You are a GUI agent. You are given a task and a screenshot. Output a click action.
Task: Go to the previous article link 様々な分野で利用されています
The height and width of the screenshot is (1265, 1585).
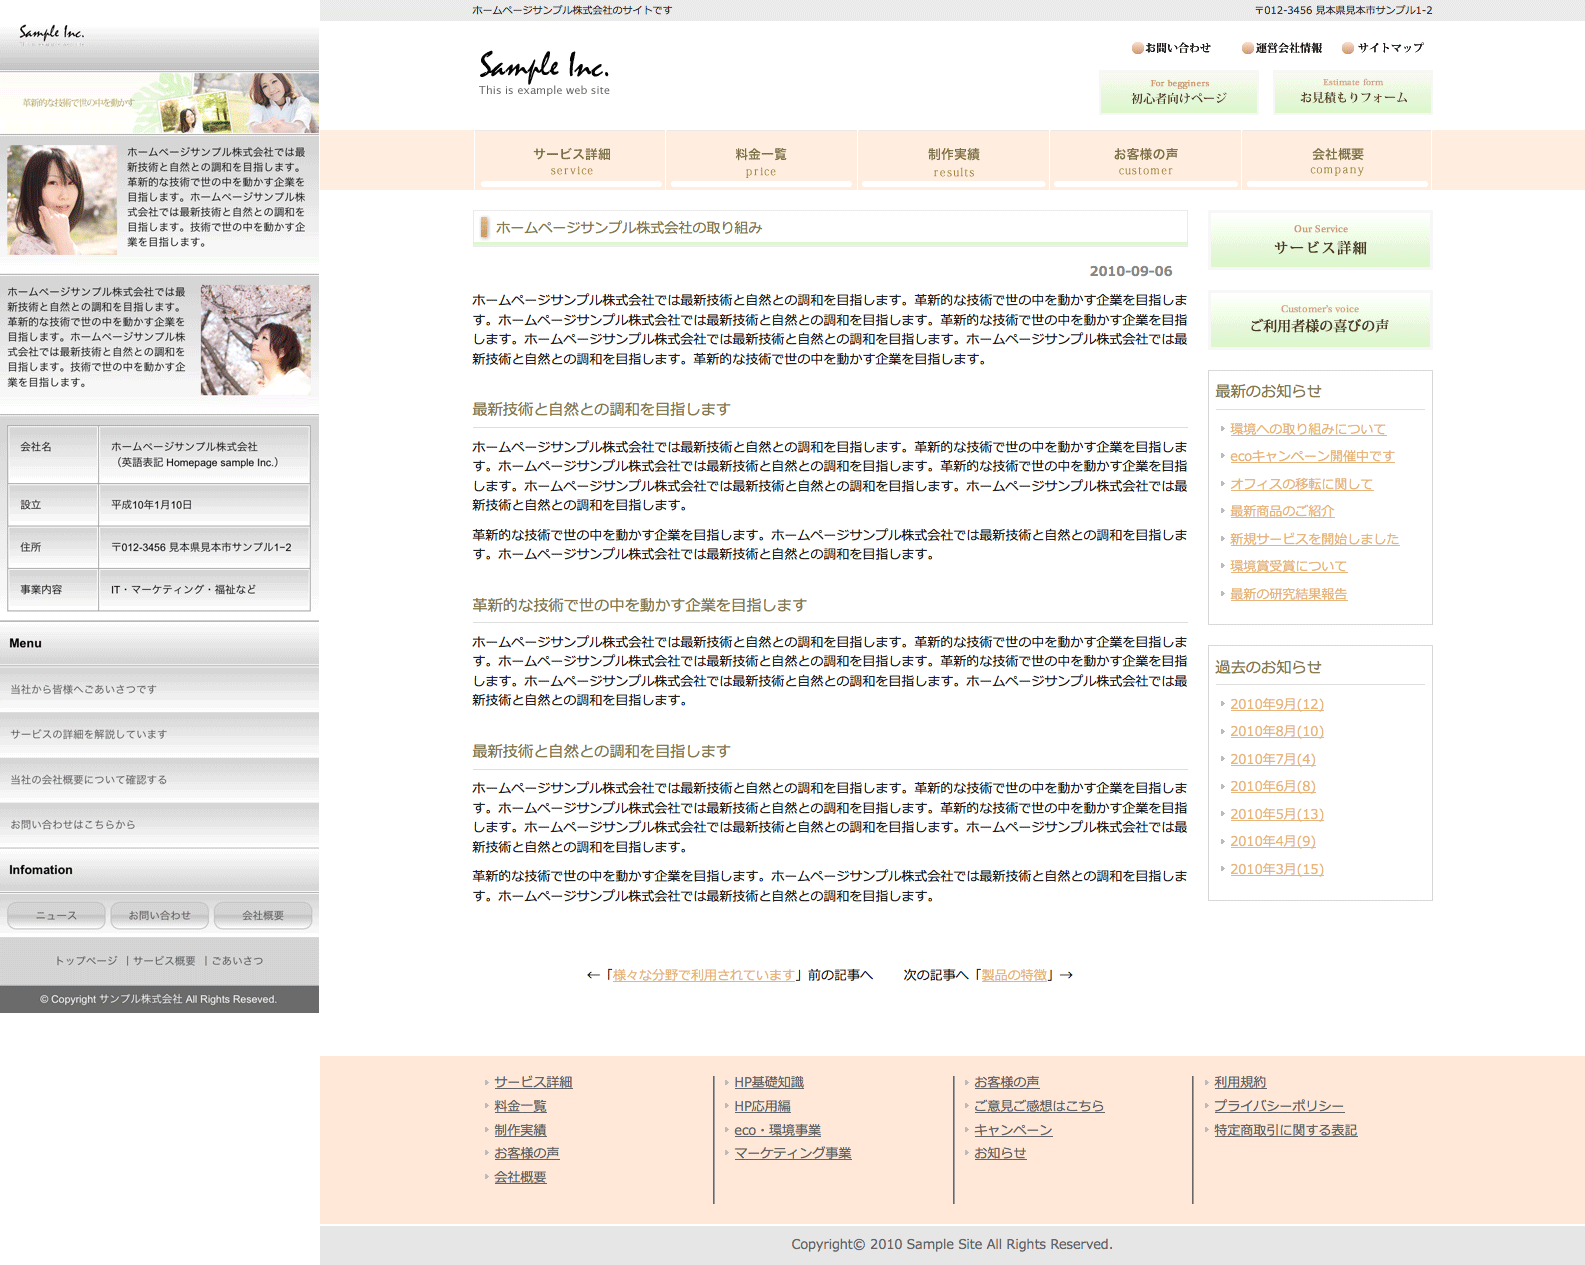(x=704, y=976)
